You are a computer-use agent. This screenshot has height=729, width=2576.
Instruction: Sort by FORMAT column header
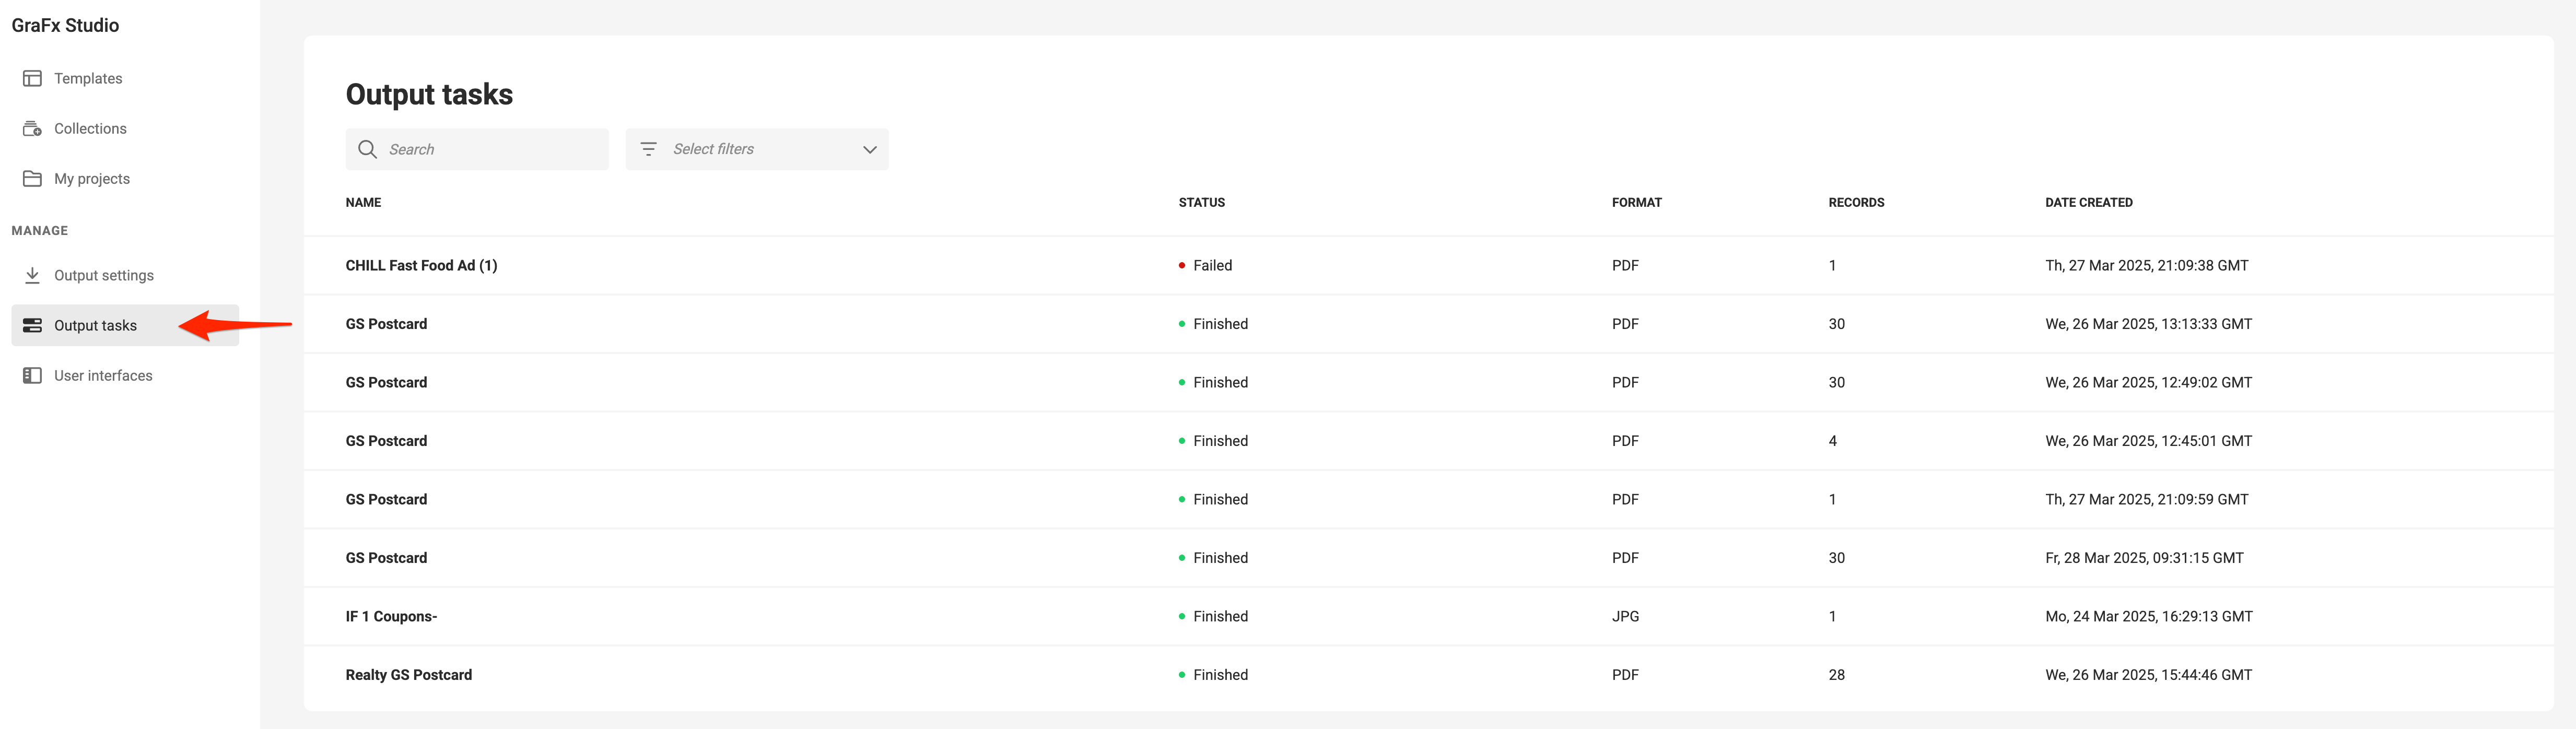pos(1636,202)
